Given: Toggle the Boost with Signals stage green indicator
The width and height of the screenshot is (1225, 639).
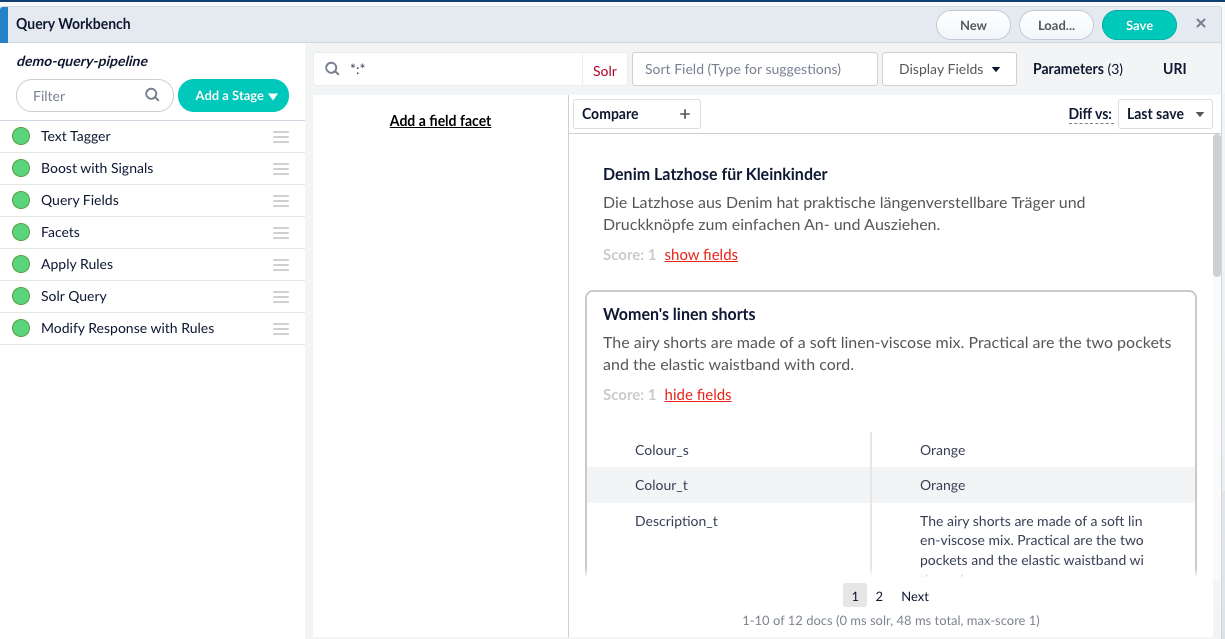Looking at the screenshot, I should pyautogui.click(x=21, y=169).
